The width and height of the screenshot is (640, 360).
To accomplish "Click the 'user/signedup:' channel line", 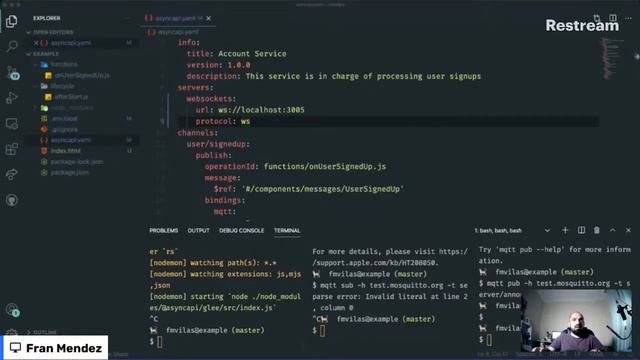I will 218,144.
